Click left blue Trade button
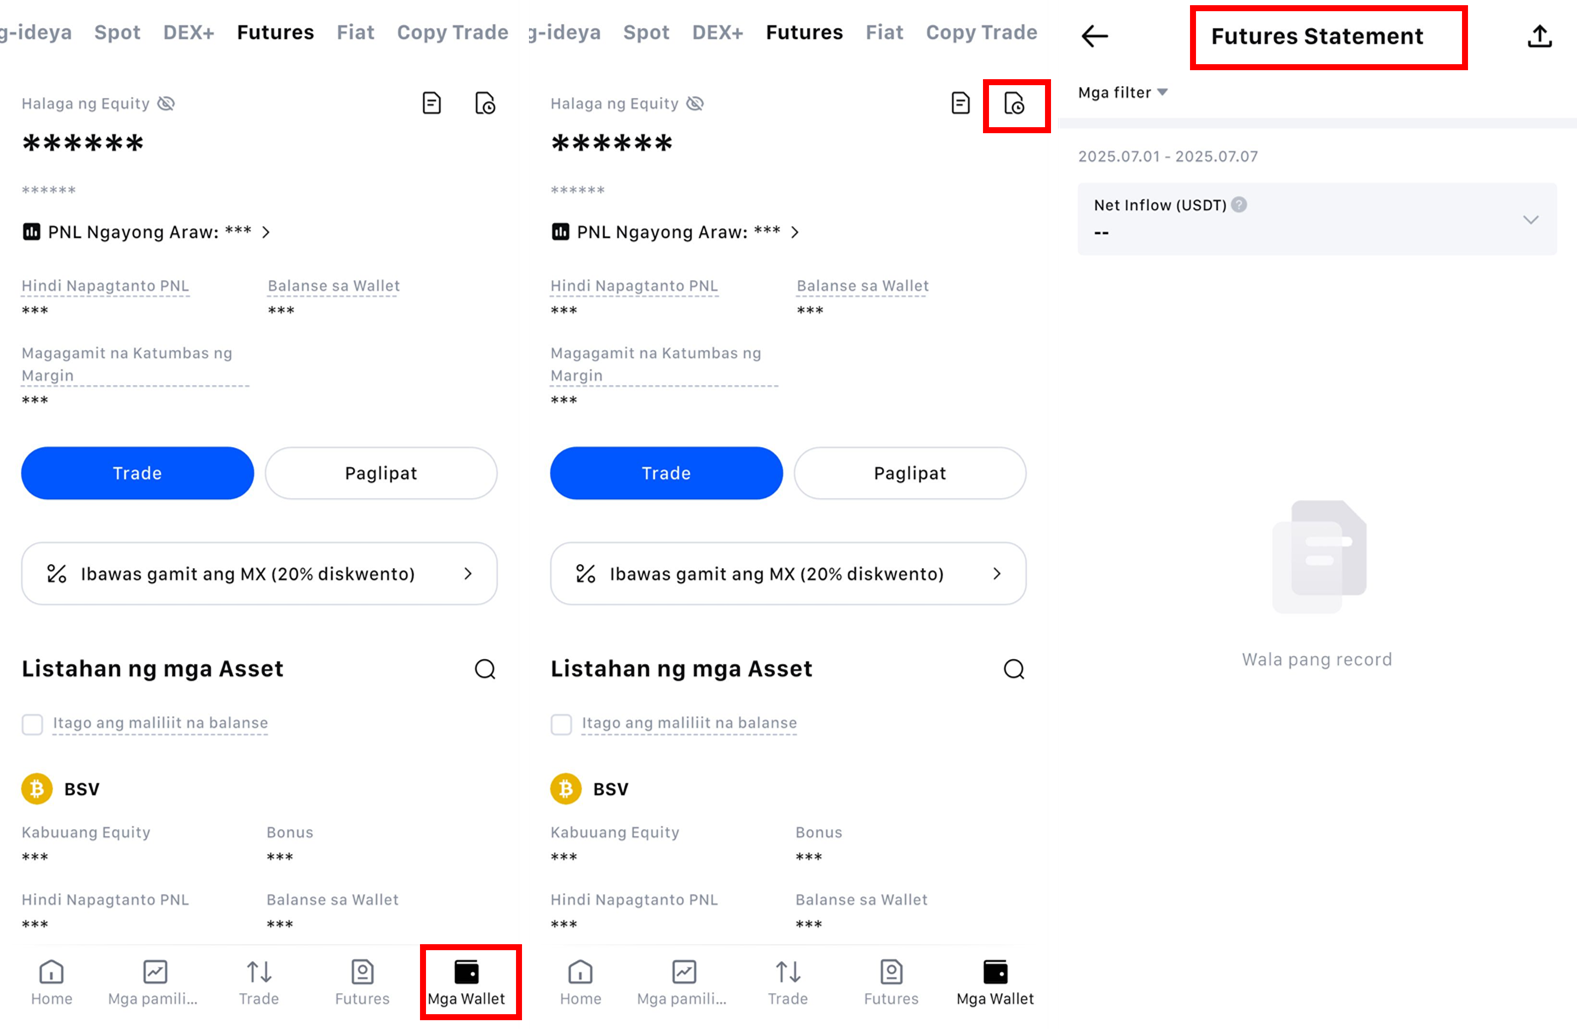The height and width of the screenshot is (1029, 1577). coord(137,473)
